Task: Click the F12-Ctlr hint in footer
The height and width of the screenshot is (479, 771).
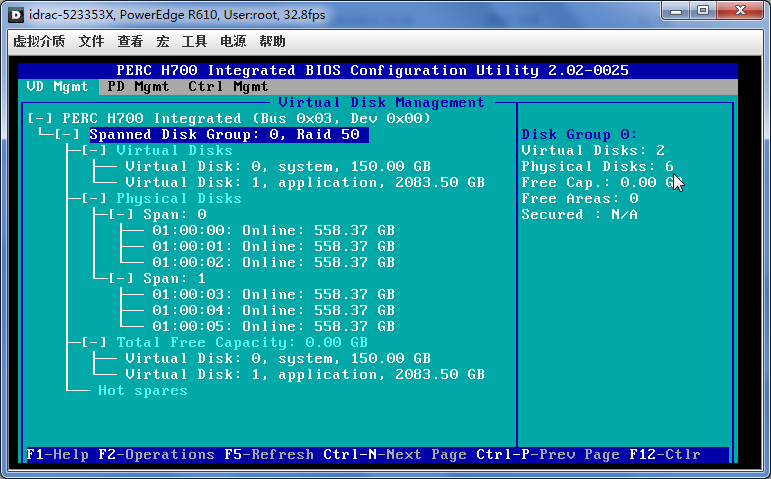Action: click(x=665, y=454)
